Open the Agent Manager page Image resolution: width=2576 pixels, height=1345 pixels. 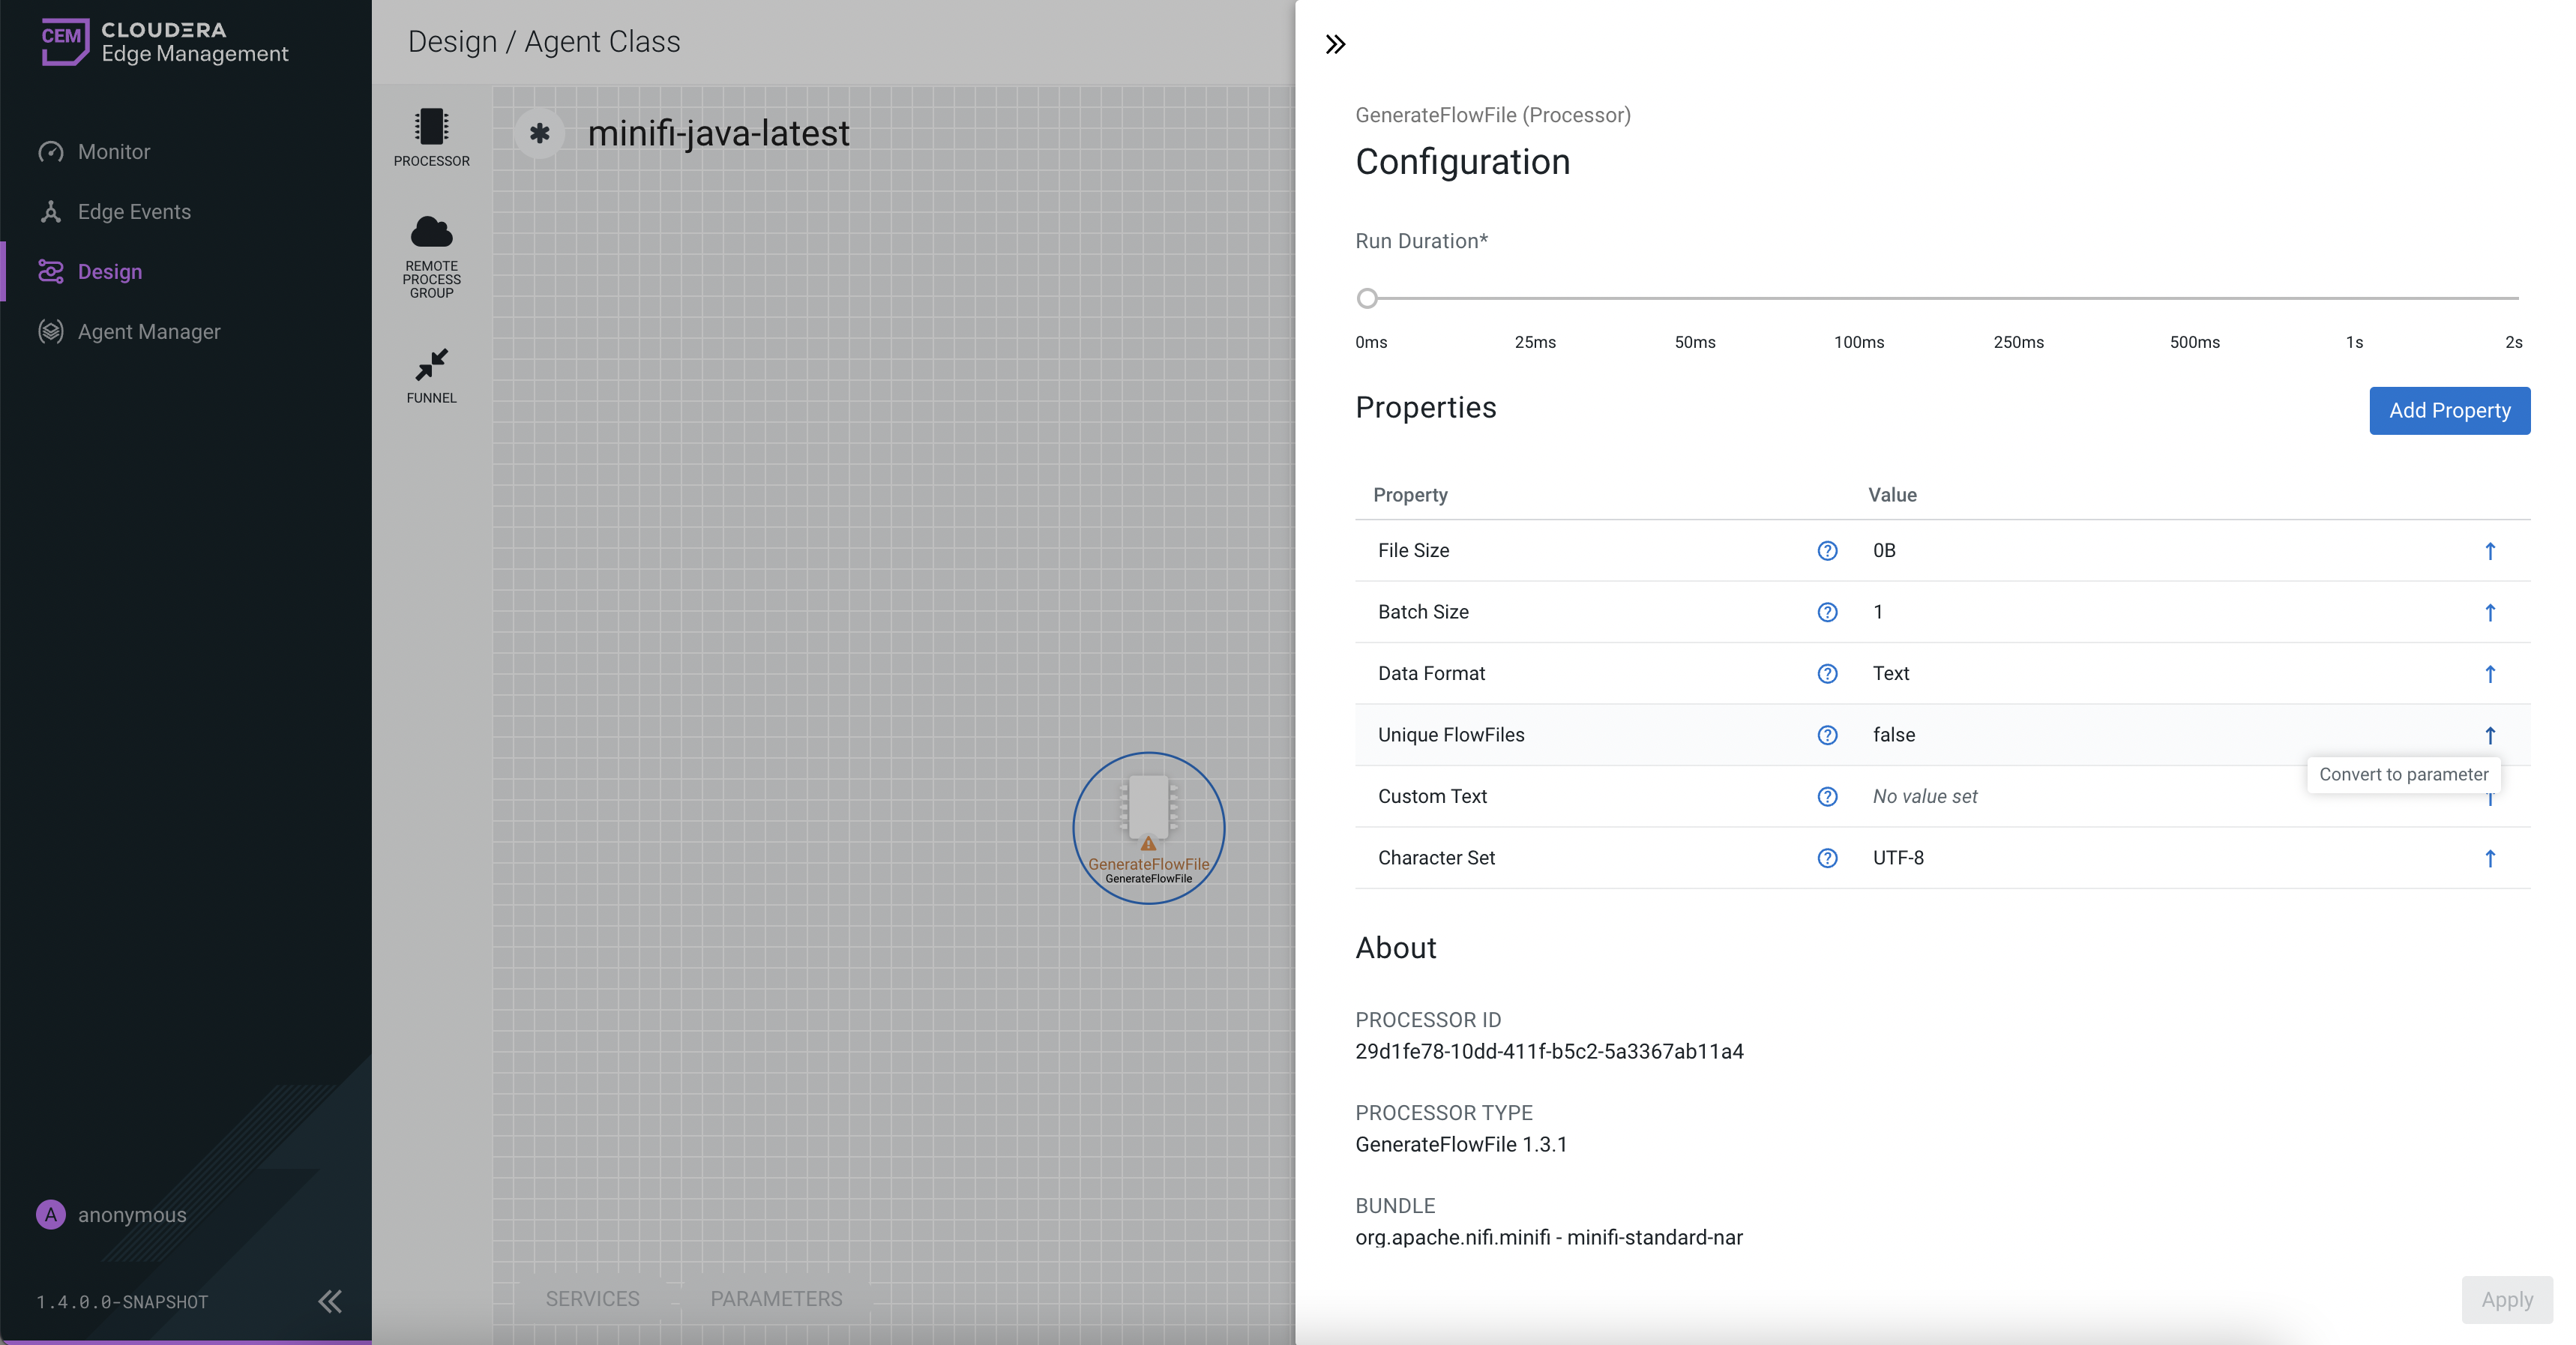click(x=149, y=332)
